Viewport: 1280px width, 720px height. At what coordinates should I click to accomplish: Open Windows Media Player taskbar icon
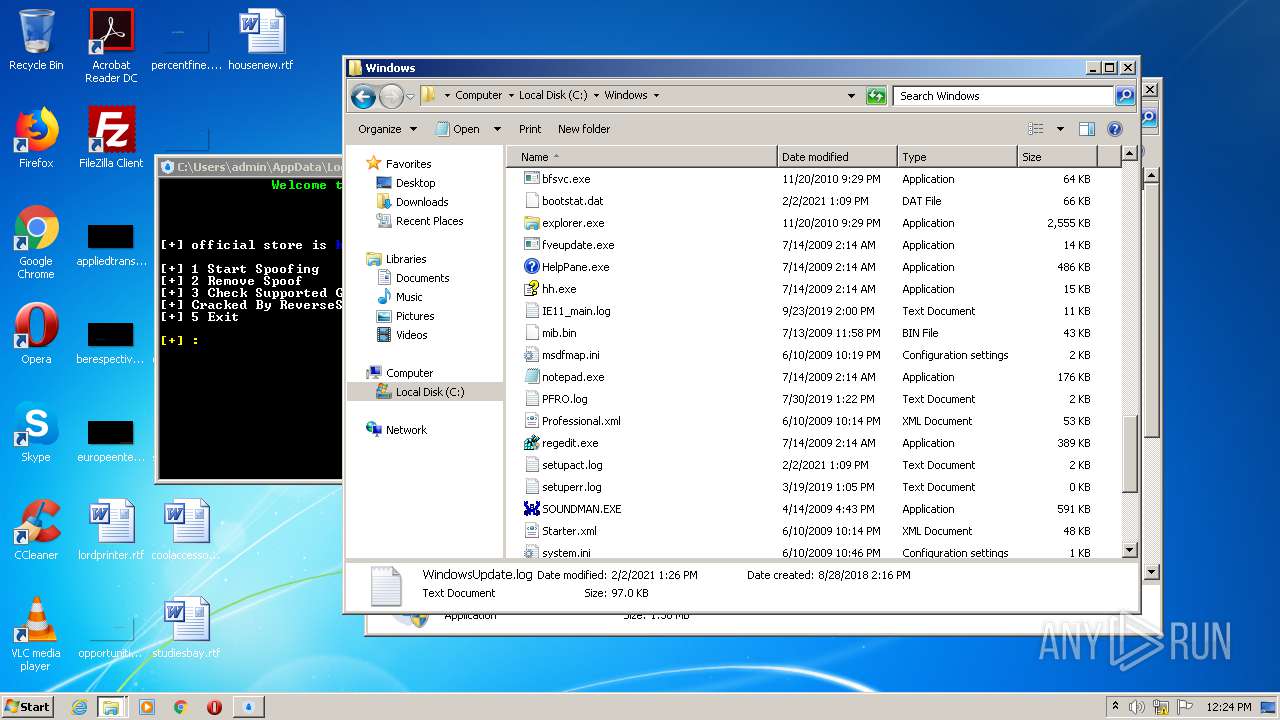point(147,707)
